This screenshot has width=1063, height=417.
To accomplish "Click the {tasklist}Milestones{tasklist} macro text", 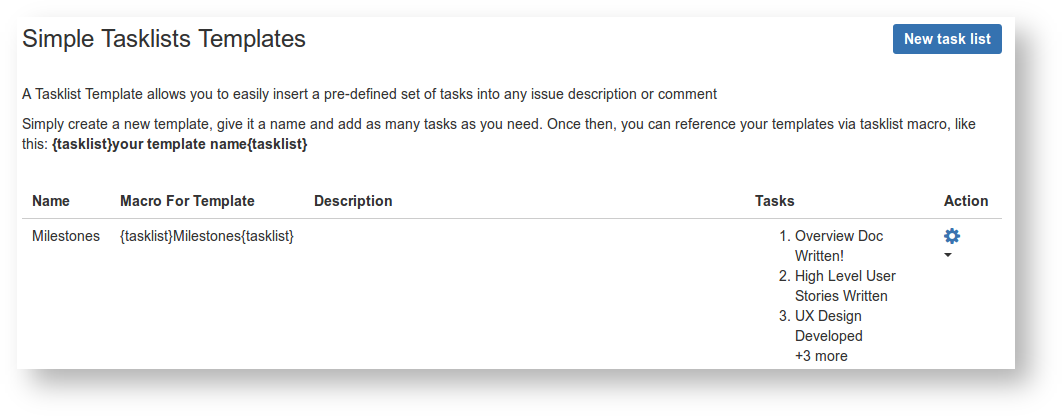I will [207, 236].
